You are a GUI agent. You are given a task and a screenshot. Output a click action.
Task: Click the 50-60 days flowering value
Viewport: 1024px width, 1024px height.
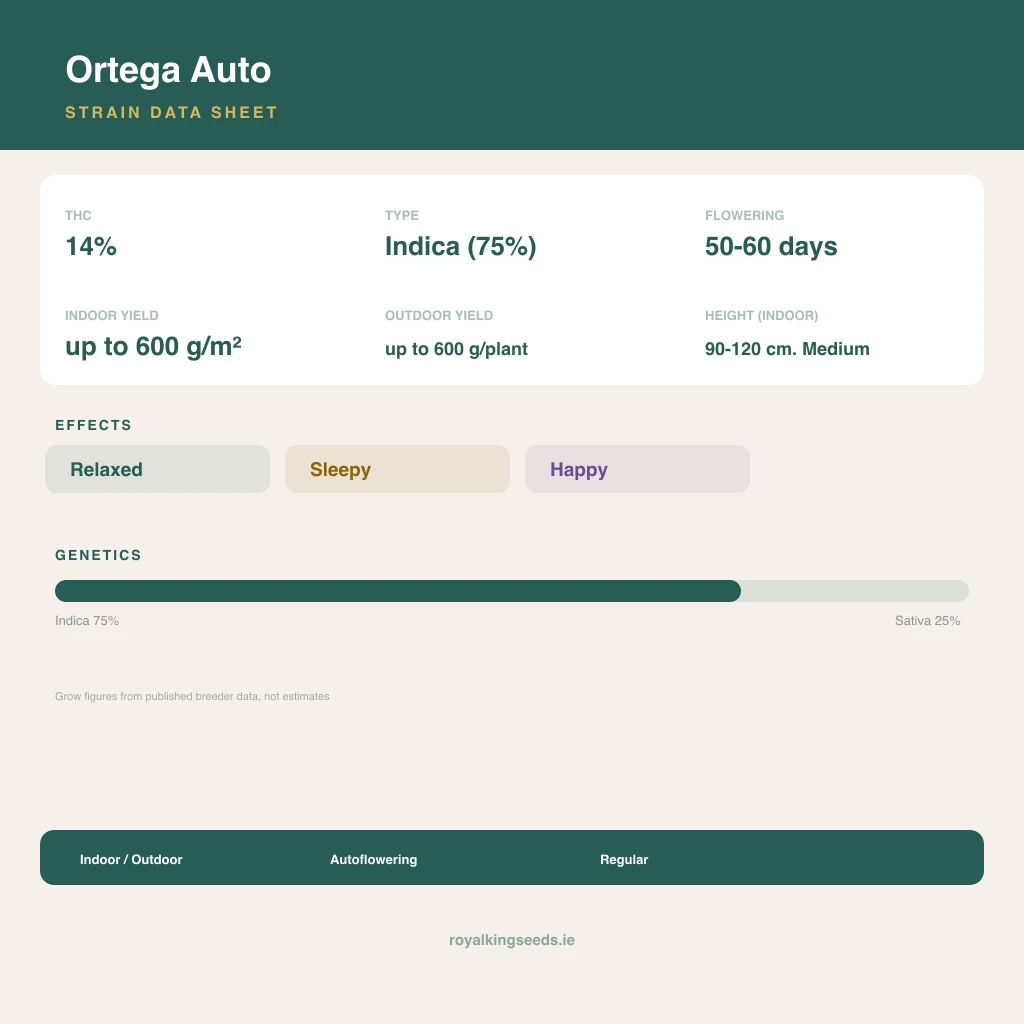coord(771,247)
